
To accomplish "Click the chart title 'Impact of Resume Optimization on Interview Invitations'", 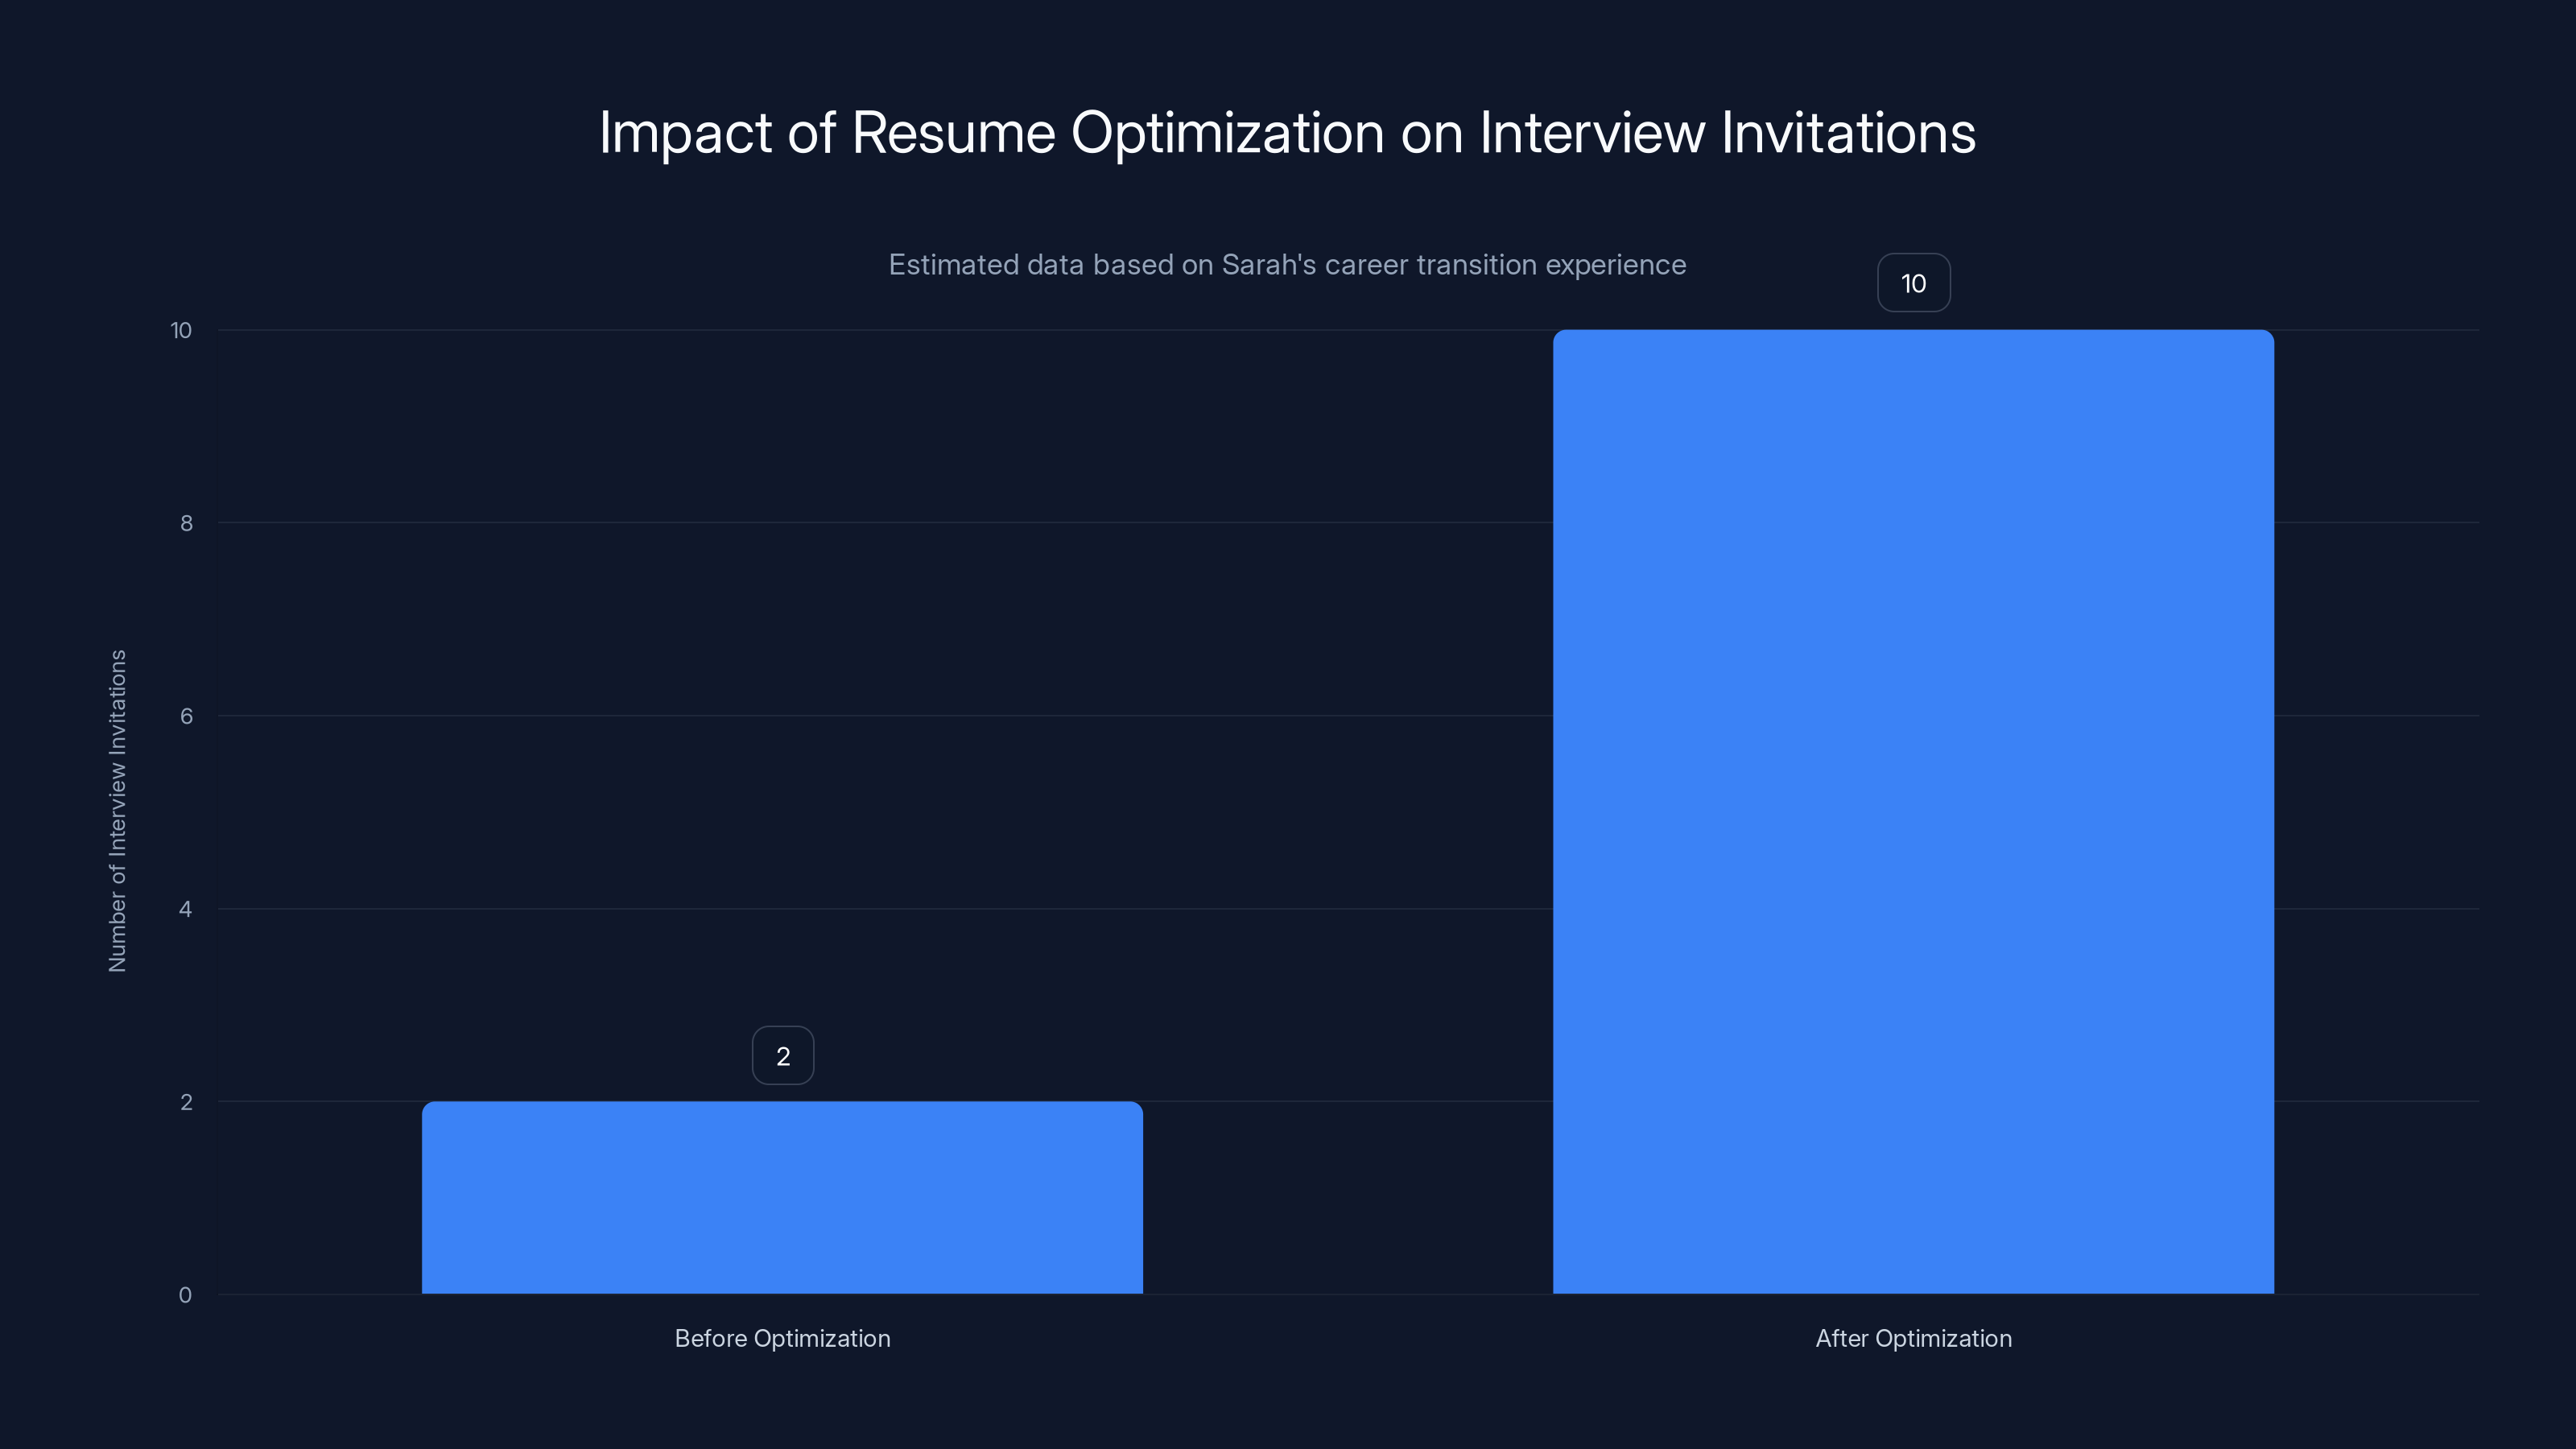I will [x=1287, y=133].
